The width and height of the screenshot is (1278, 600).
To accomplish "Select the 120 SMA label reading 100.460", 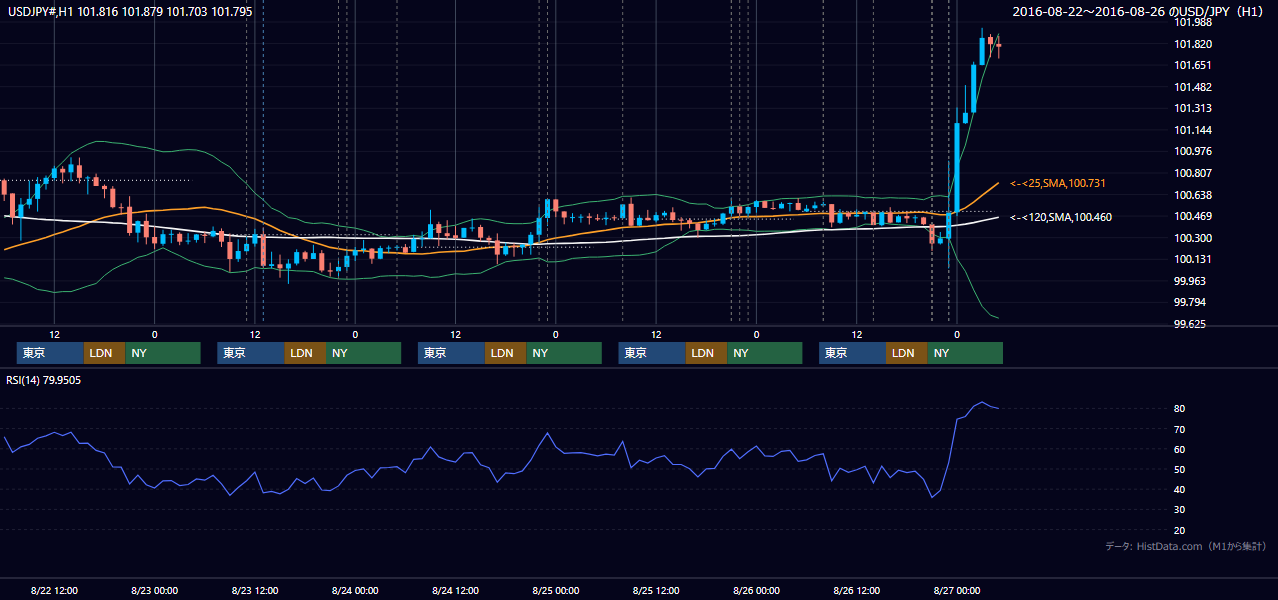I will click(x=1060, y=217).
